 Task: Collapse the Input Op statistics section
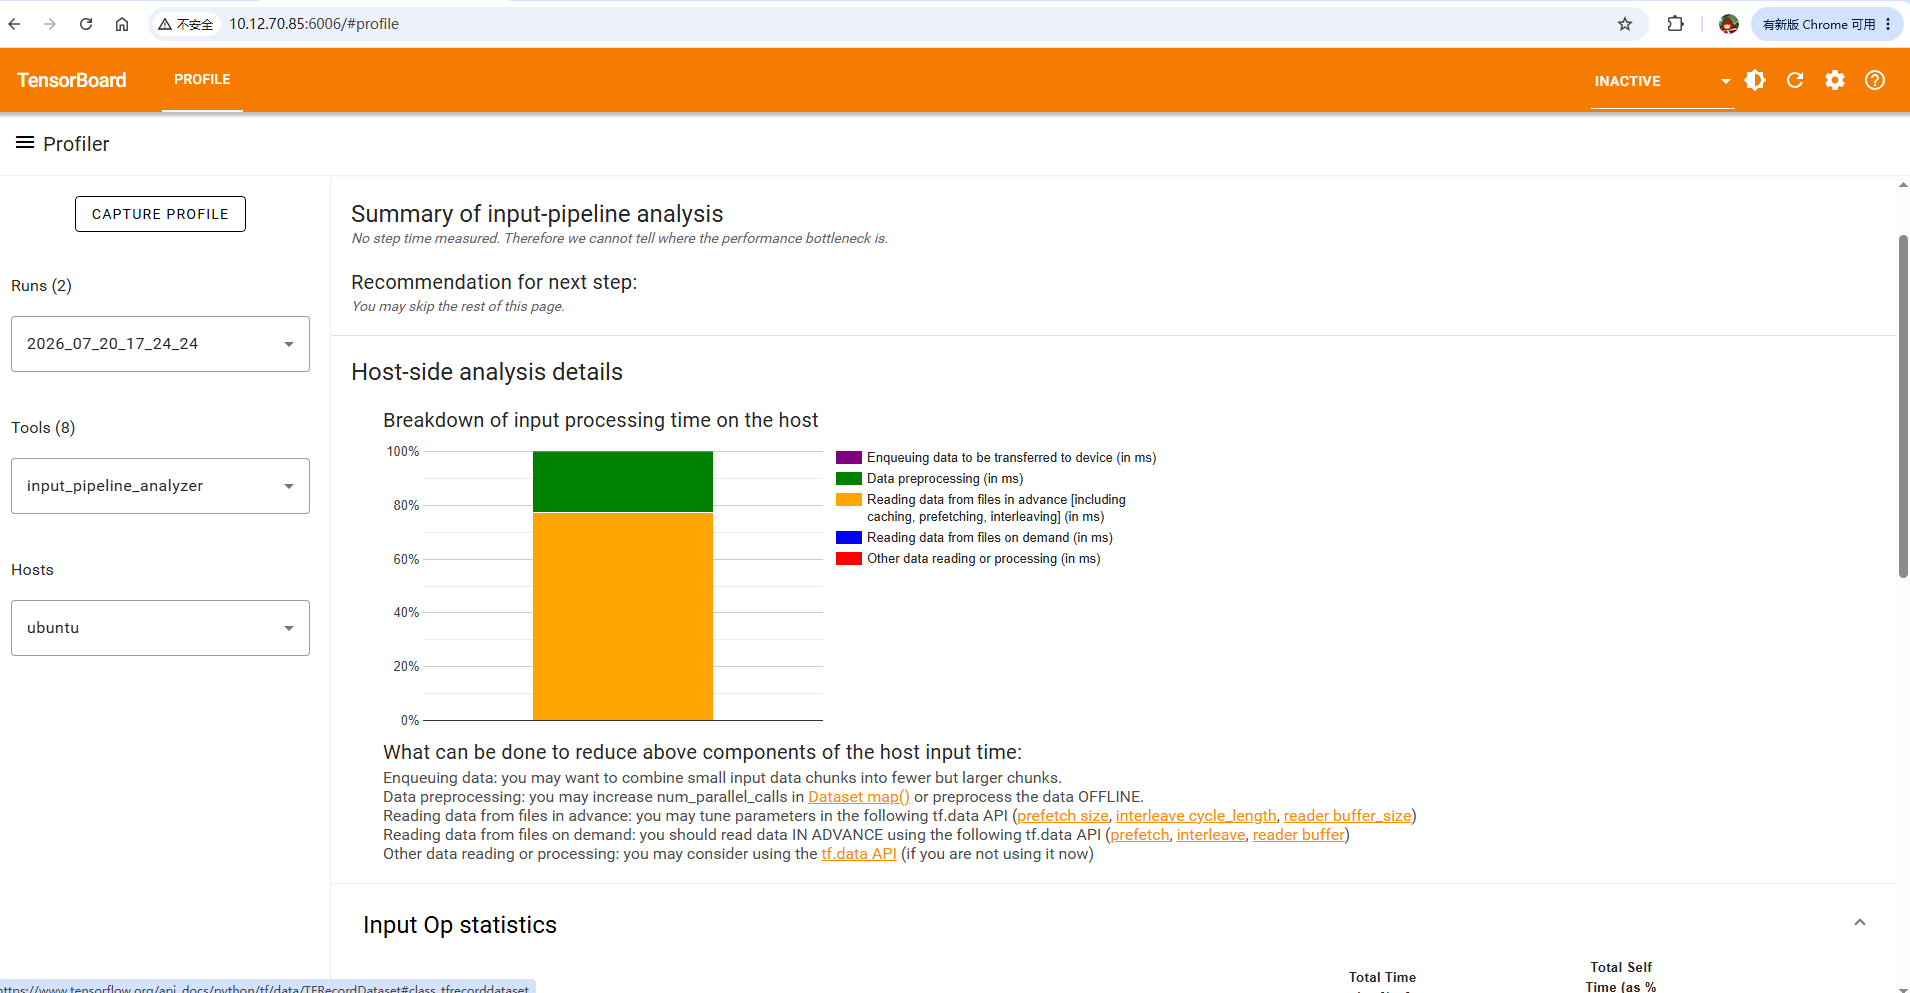click(x=1860, y=922)
